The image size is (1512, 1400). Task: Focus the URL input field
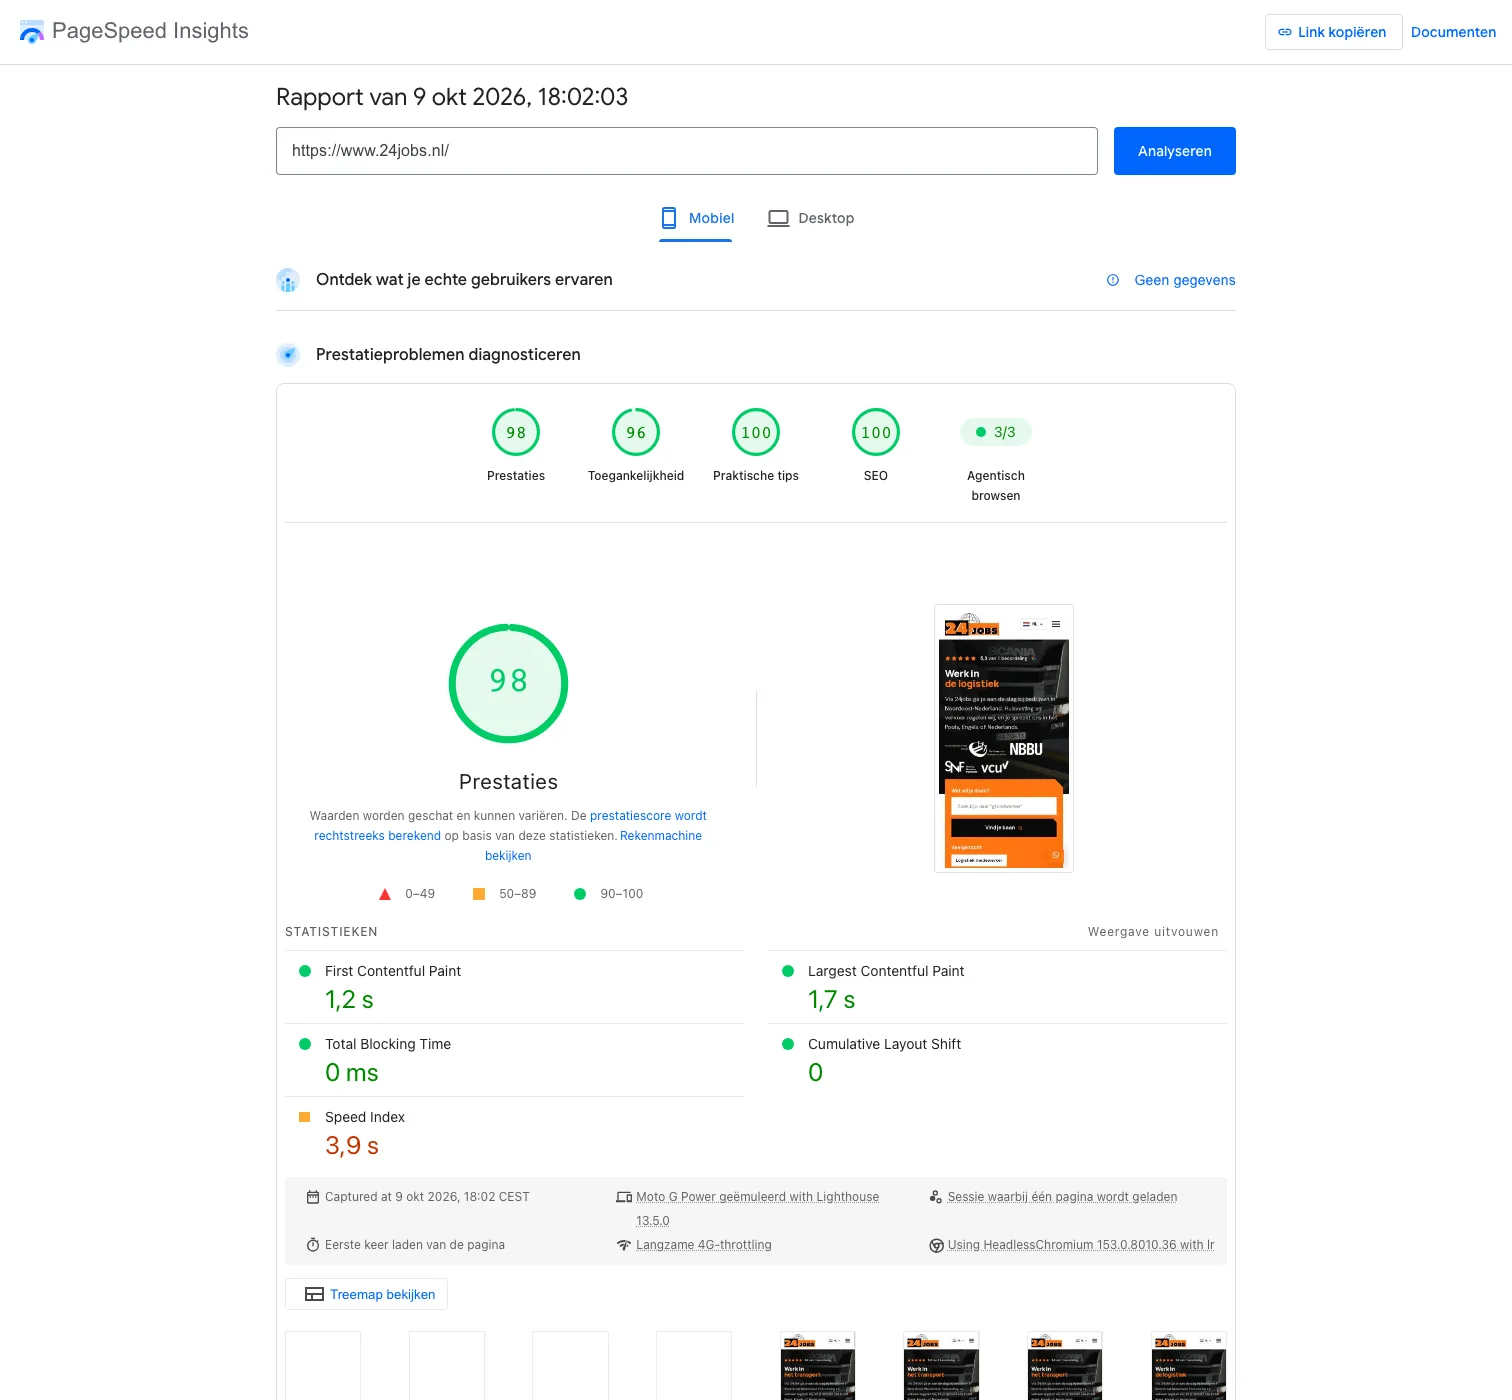[x=687, y=151]
